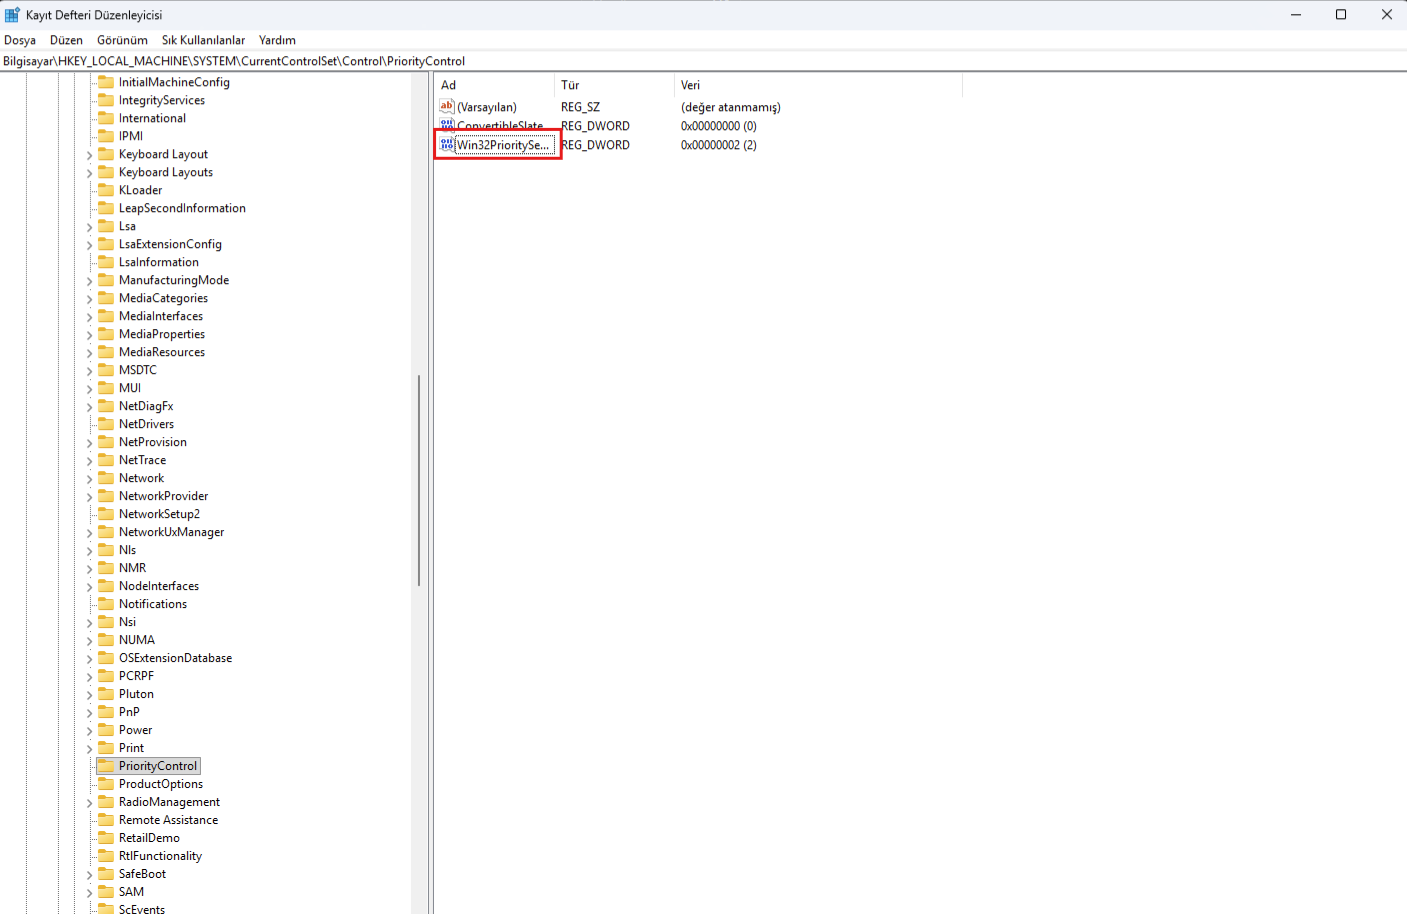Screen dimensions: 1407x914
Task: Open the Görünüm menu
Action: click(122, 40)
